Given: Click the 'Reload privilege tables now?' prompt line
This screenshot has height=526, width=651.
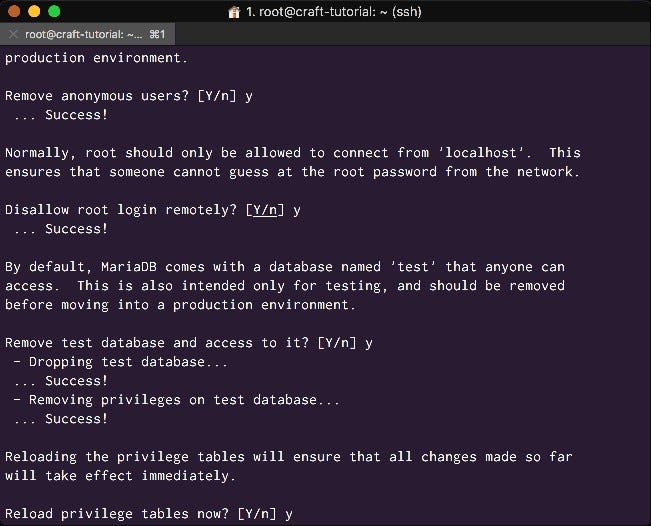Looking at the screenshot, I should click(149, 514).
